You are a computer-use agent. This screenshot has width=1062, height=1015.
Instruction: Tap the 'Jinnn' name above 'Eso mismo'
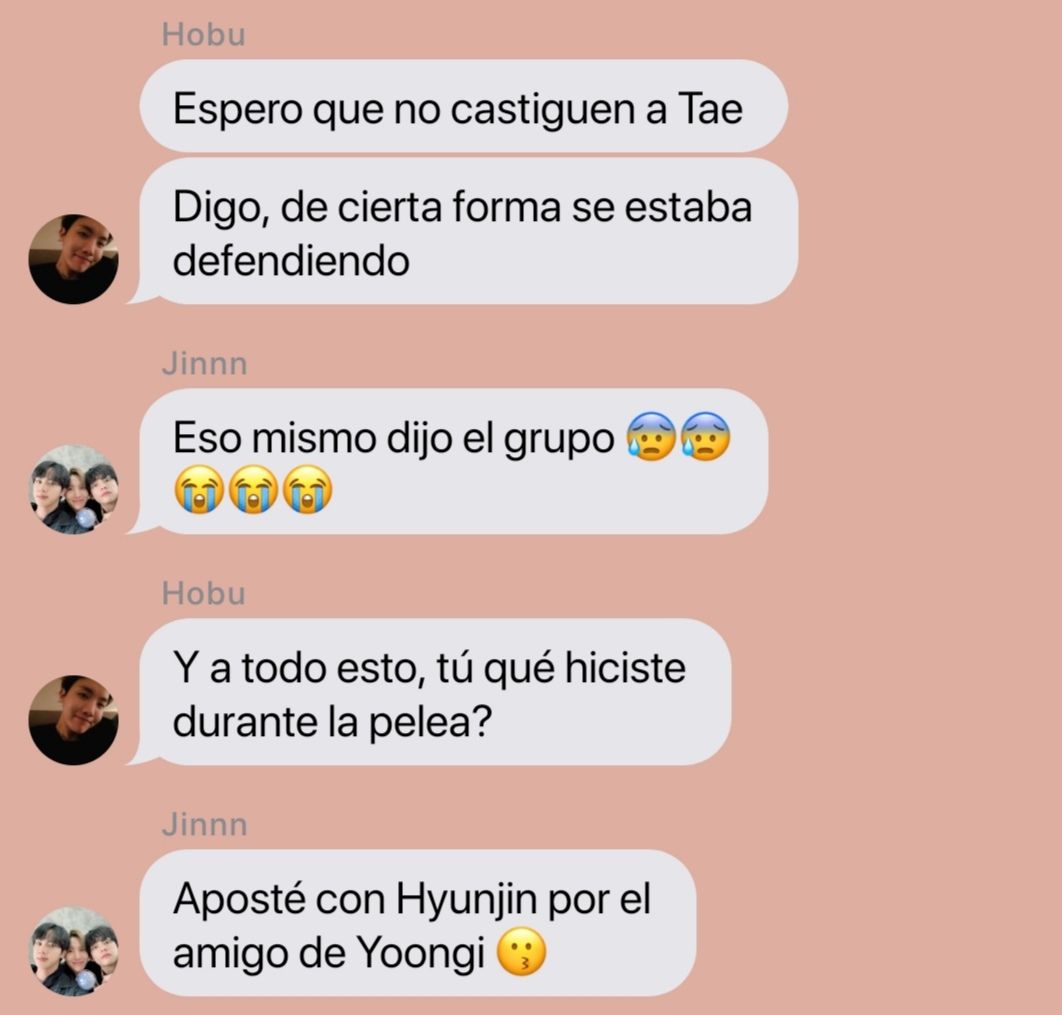pyautogui.click(x=205, y=364)
